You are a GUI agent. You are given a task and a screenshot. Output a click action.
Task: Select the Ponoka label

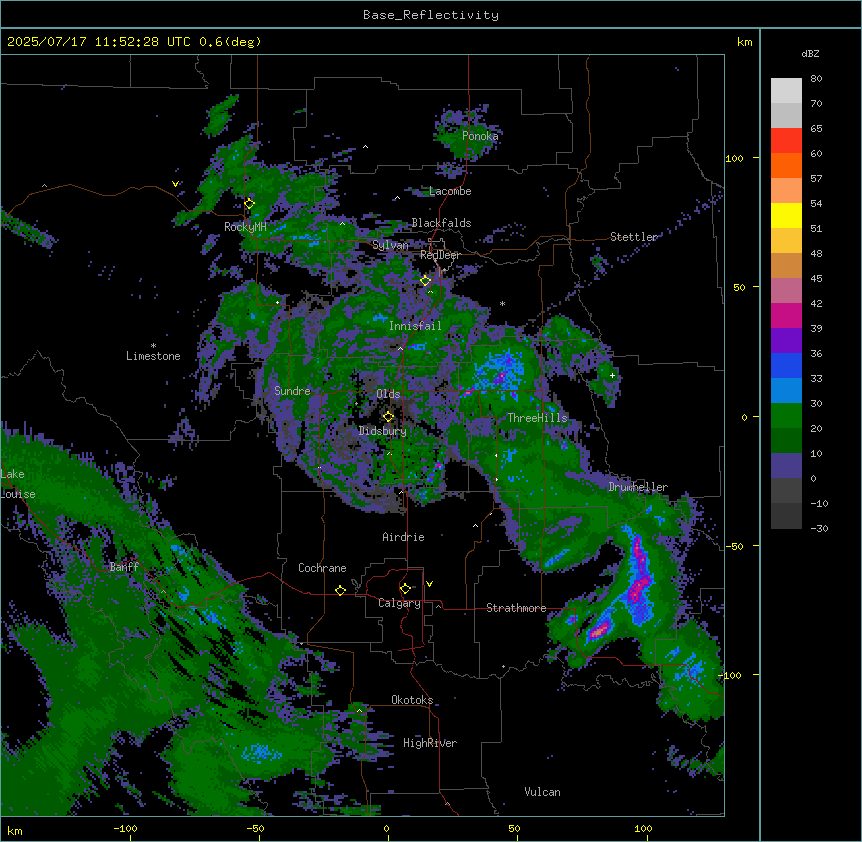480,136
